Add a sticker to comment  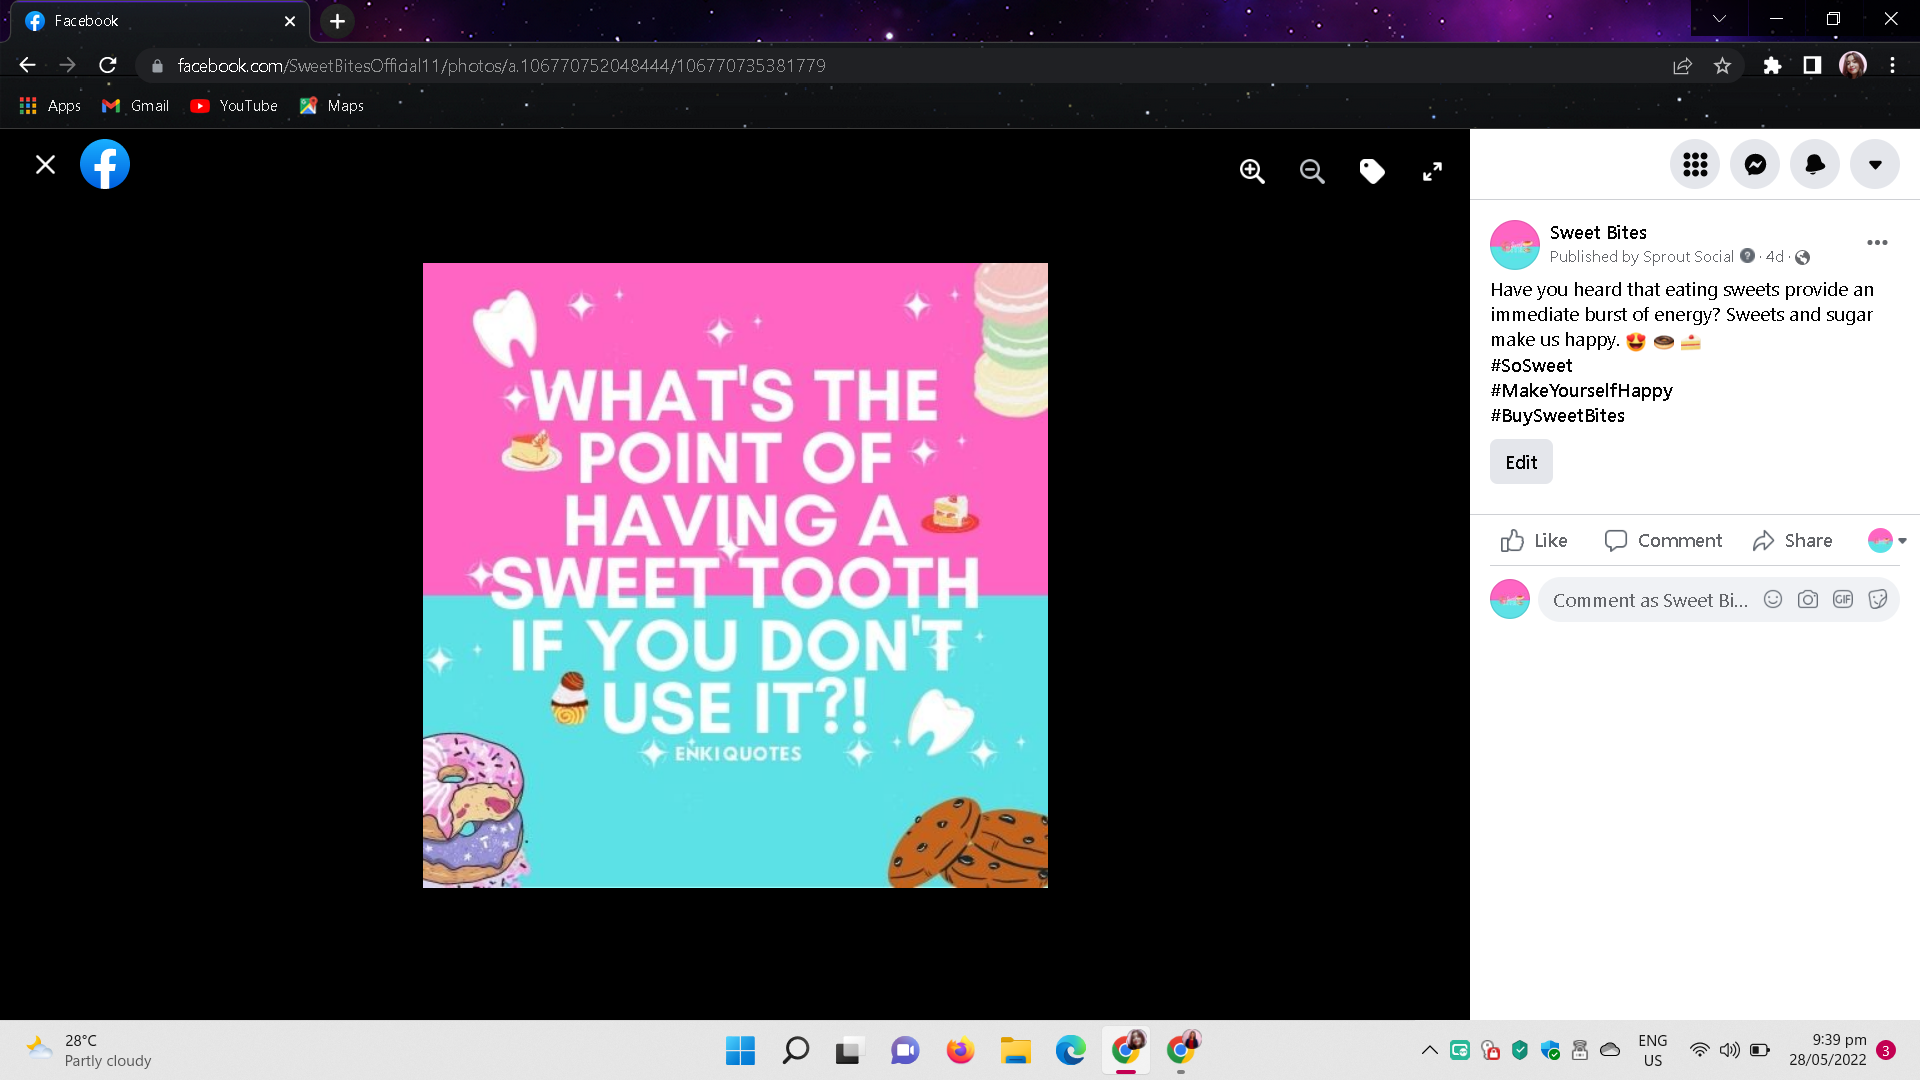1878,600
